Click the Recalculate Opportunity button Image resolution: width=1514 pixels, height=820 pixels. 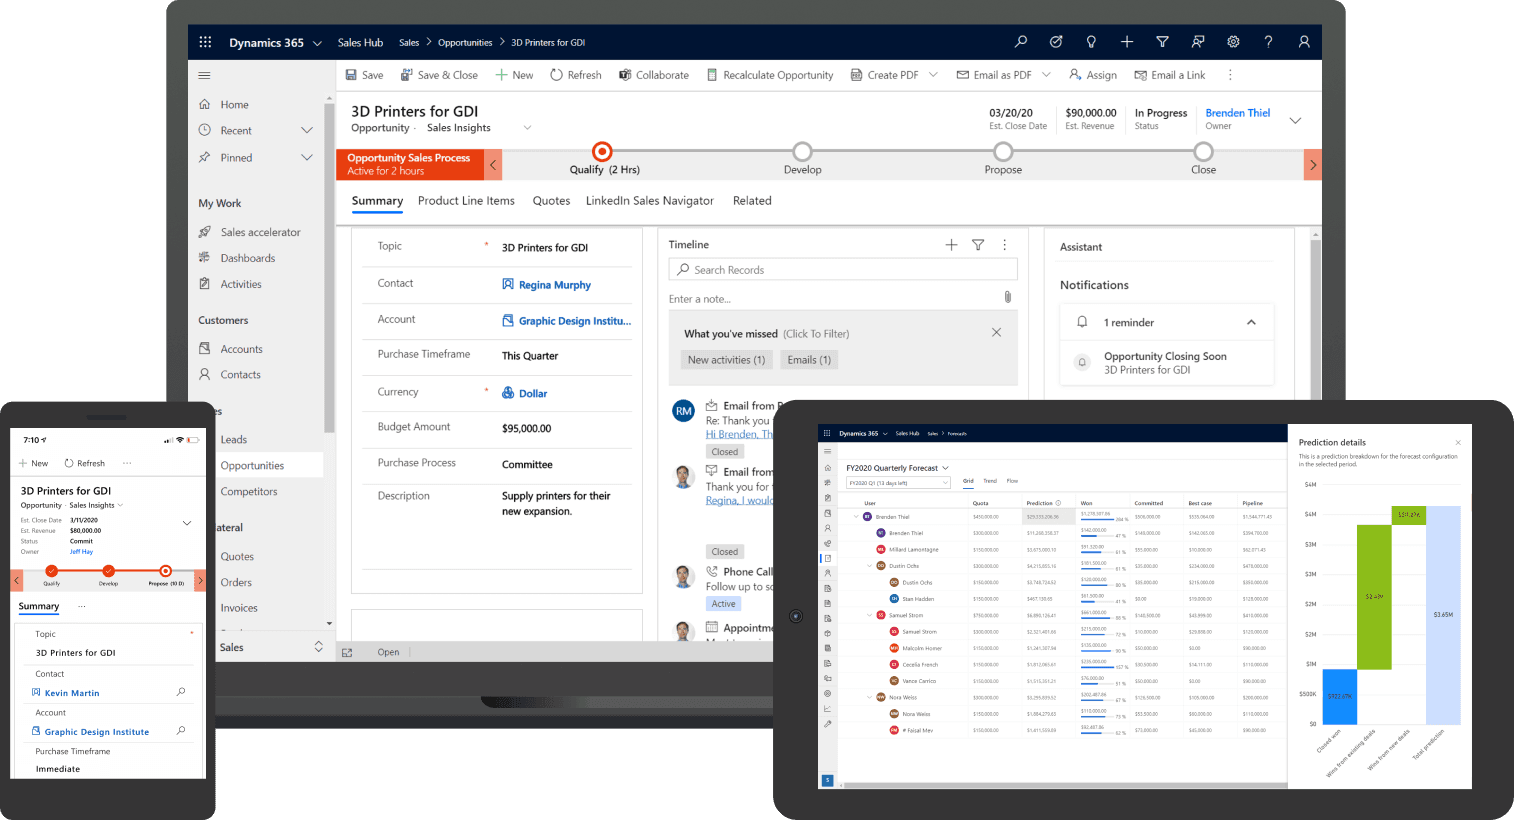[770, 75]
